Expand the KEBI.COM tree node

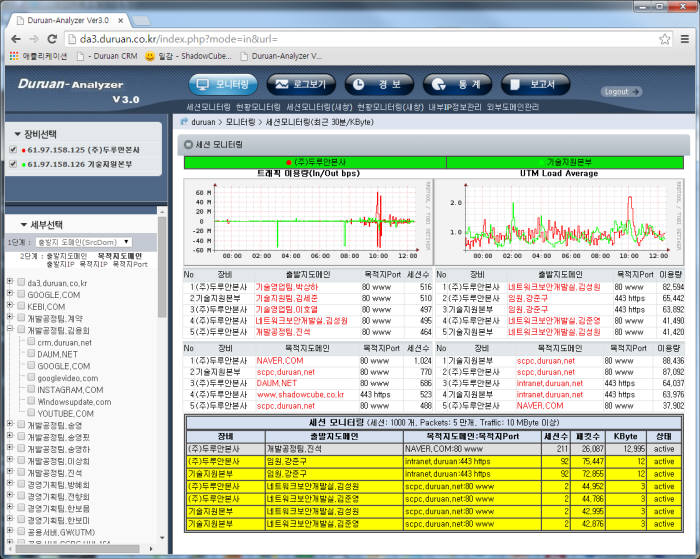click(9, 307)
